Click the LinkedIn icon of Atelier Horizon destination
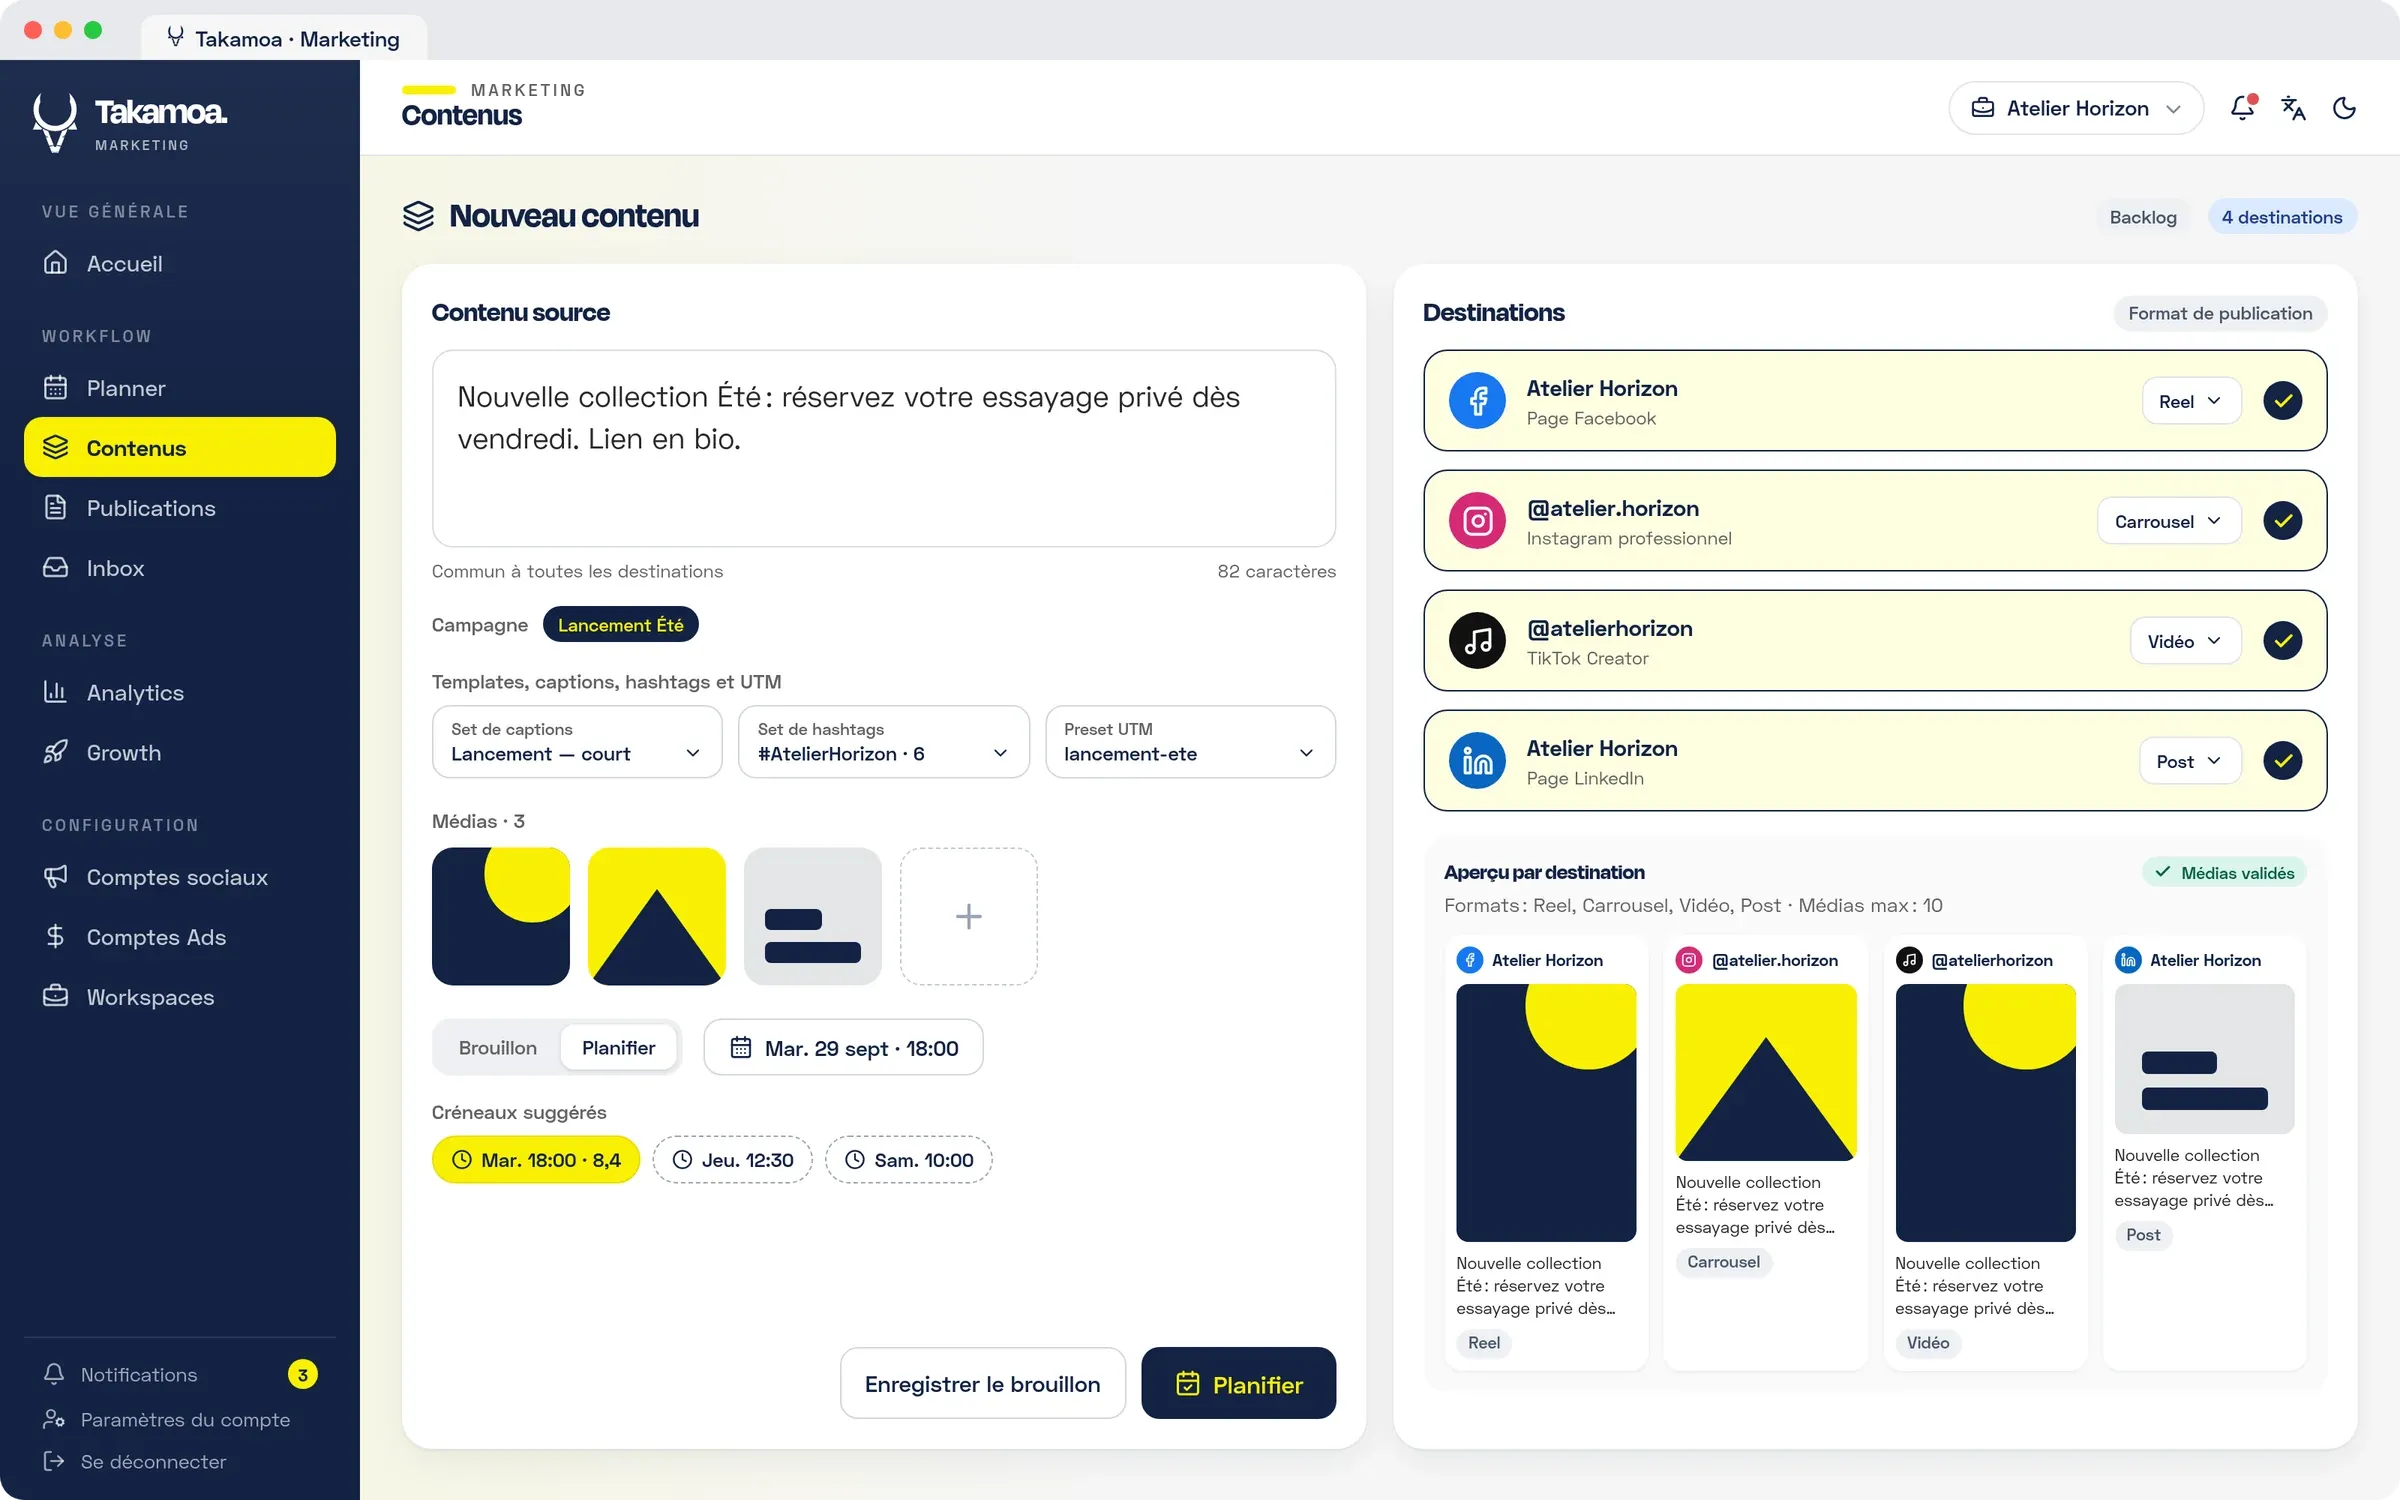2400x1500 pixels. coord(1477,760)
